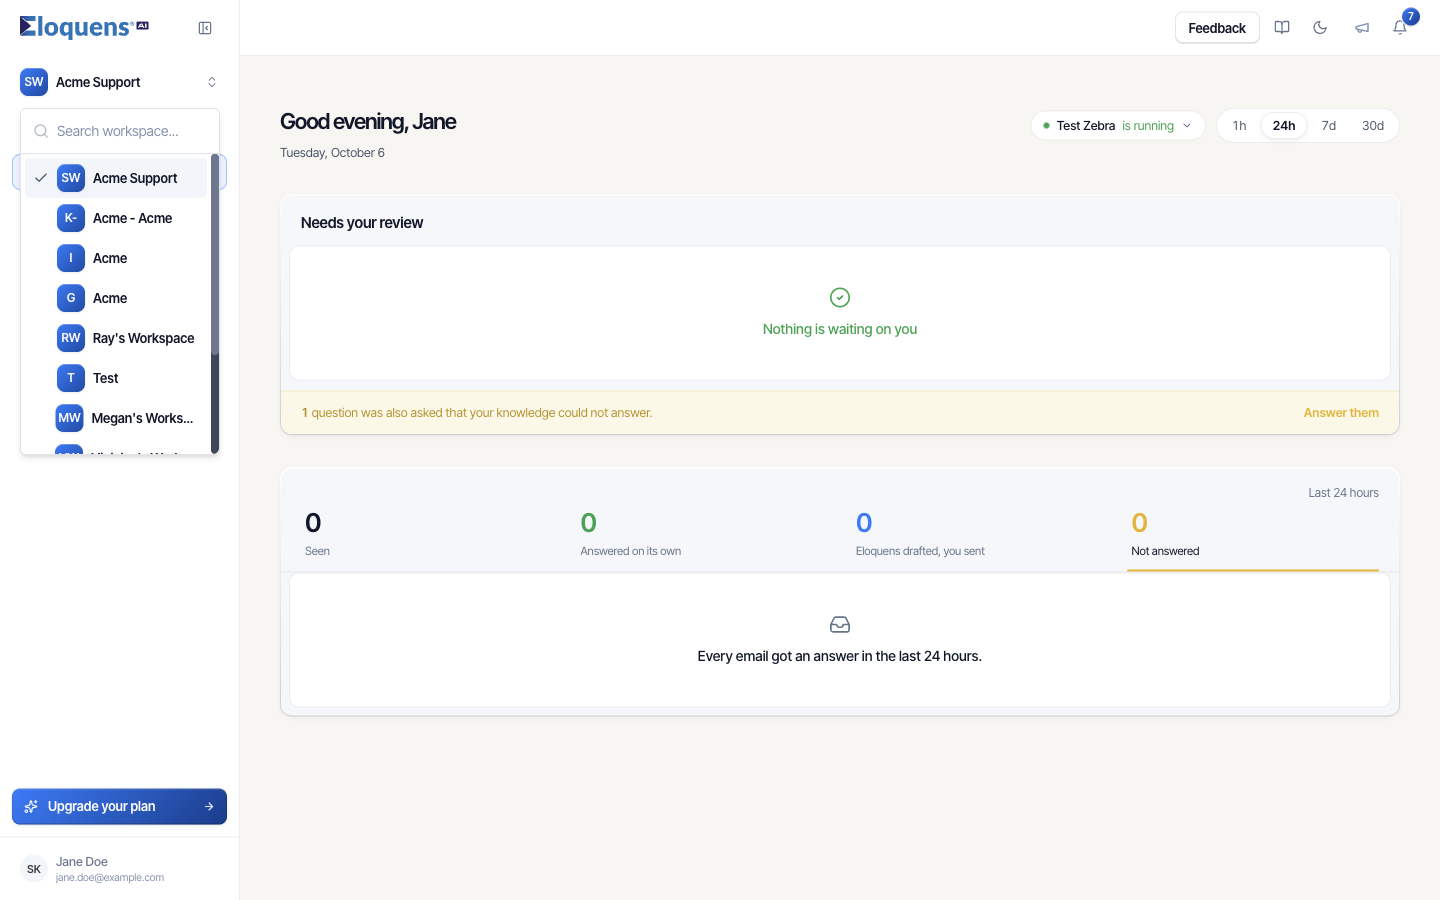Select the 24h time range

point(1284,126)
